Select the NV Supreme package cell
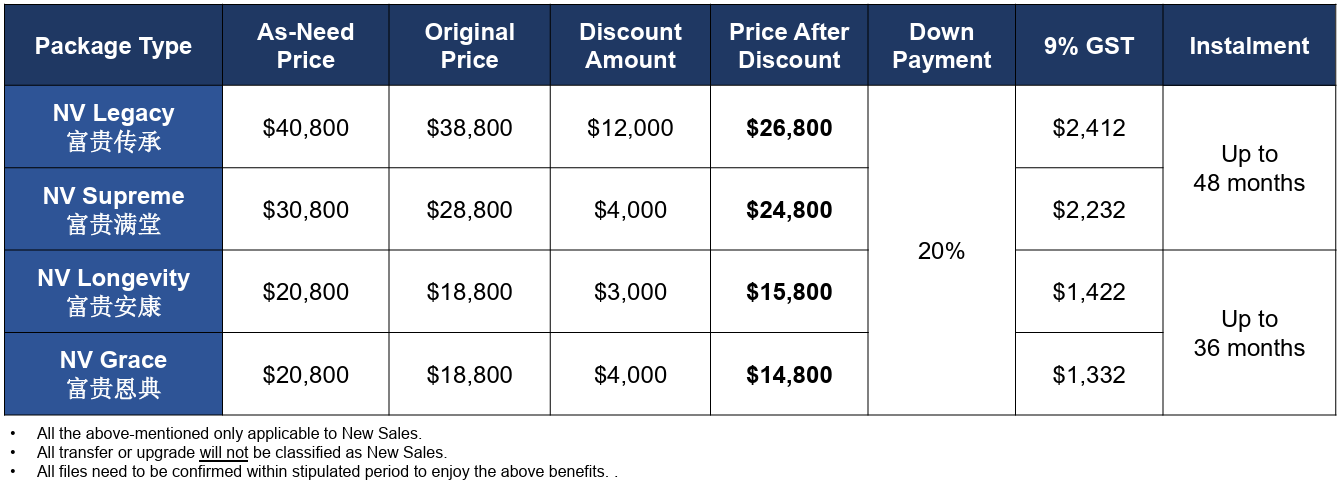1341x489 pixels. pos(113,209)
